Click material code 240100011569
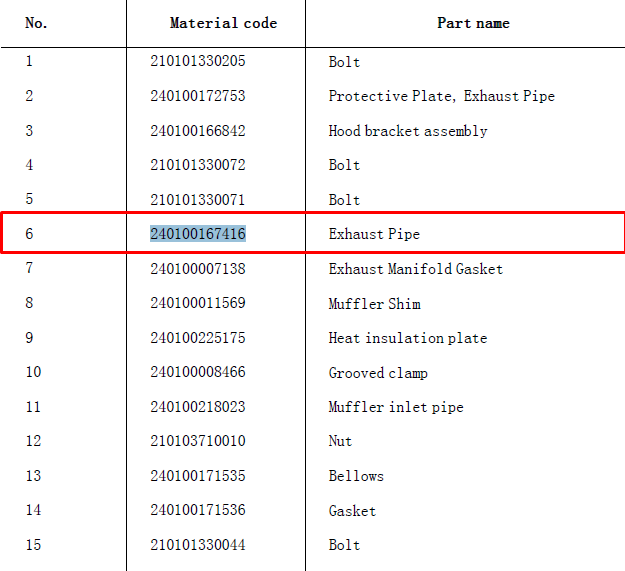The width and height of the screenshot is (625, 571). pos(198,303)
